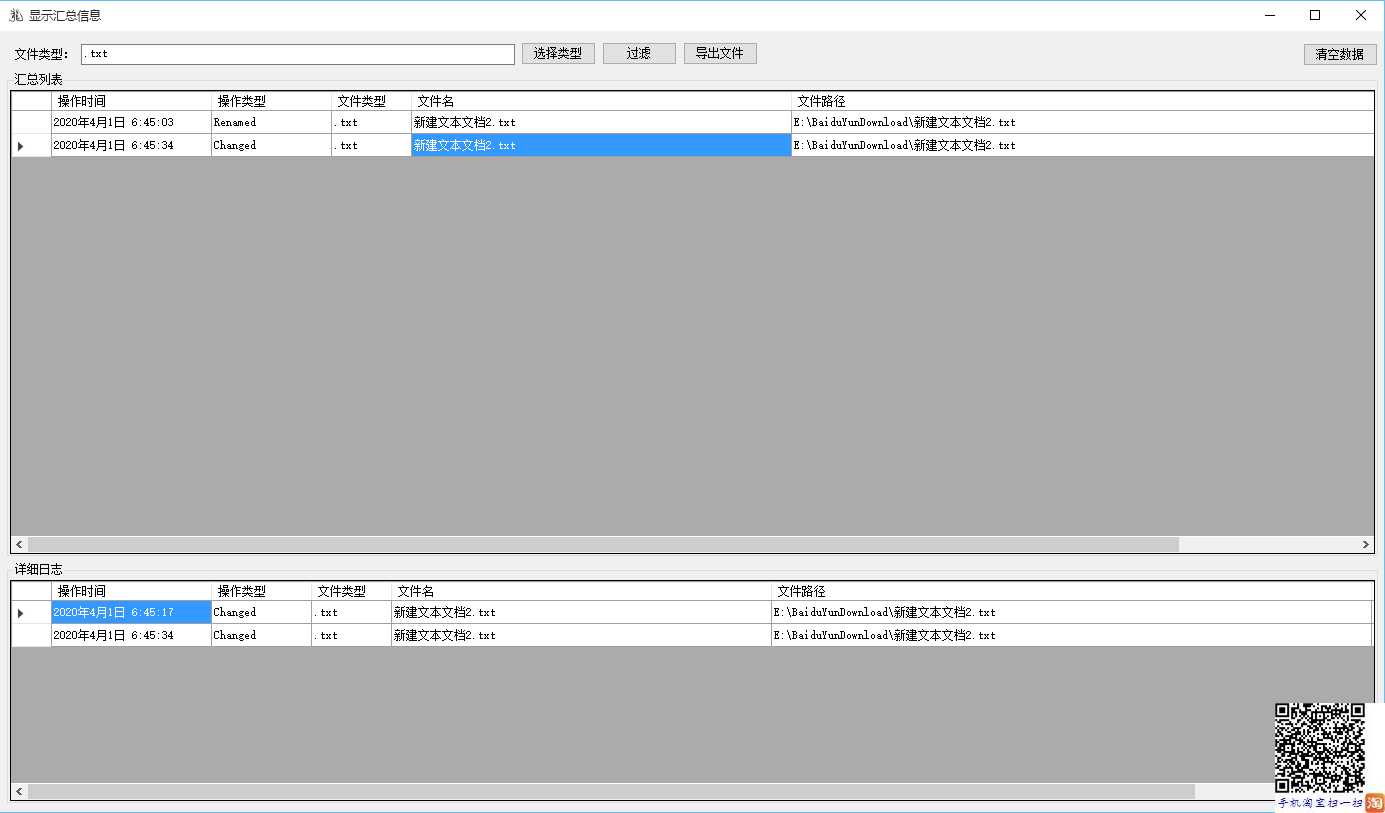The image size is (1385, 813).
Task: Click .txt type cell in 6:45:17 log row
Action: pyautogui.click(x=351, y=612)
